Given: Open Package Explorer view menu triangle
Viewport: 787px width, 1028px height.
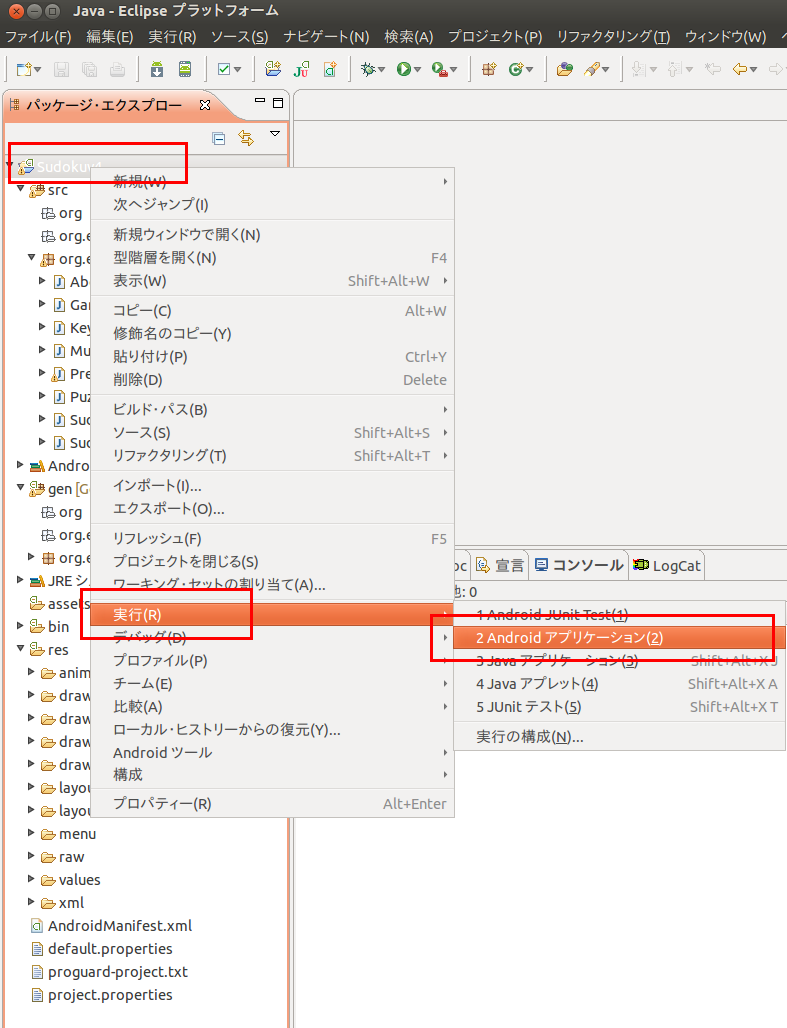Looking at the screenshot, I should coord(275,134).
